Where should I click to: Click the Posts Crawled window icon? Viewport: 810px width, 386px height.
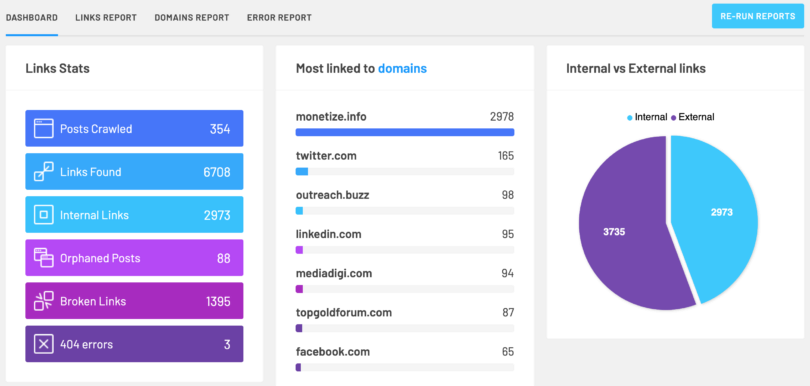coord(44,128)
